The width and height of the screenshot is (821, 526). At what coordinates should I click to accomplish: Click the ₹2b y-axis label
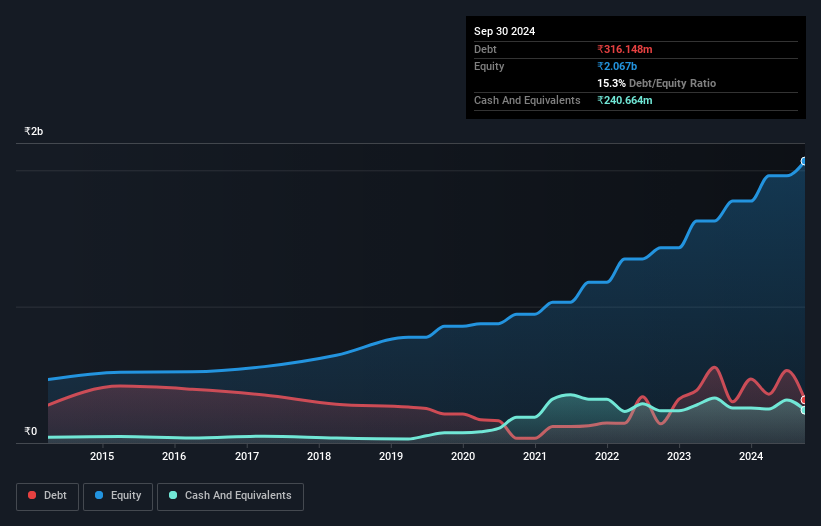tap(34, 131)
